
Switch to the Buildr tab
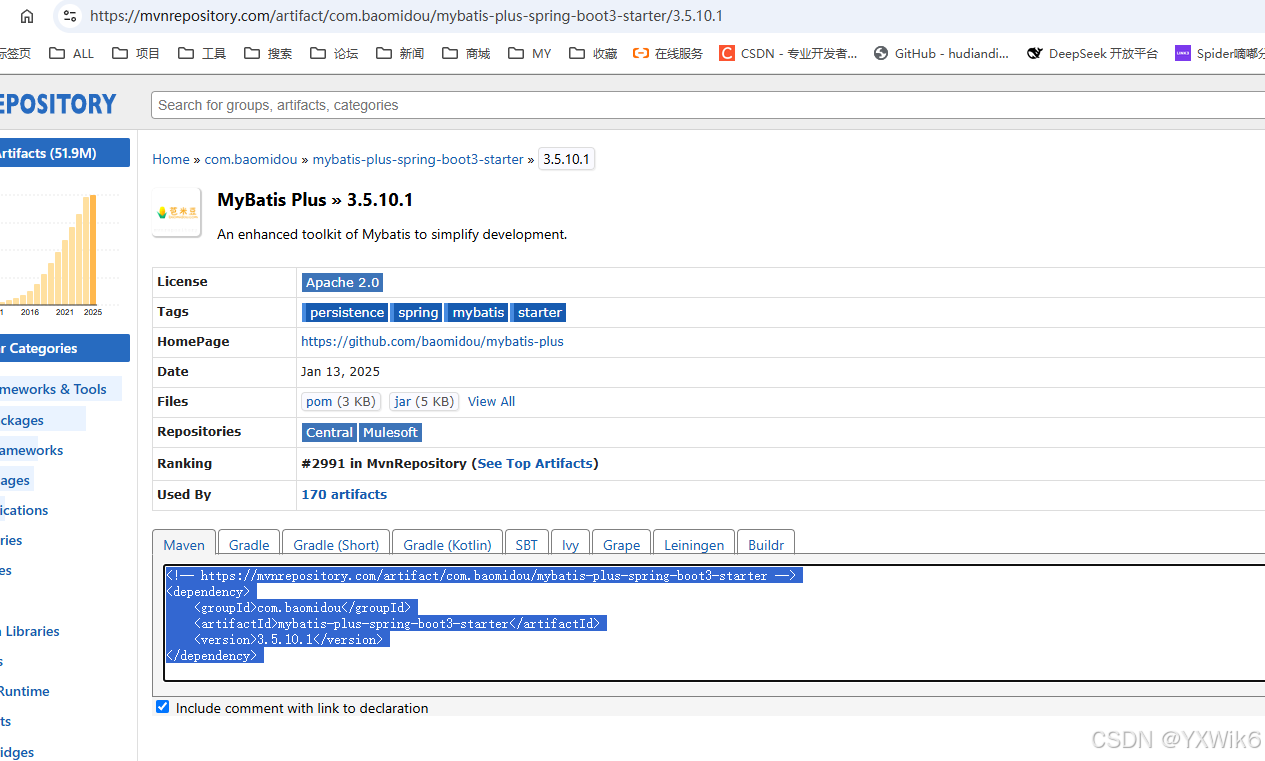(x=766, y=545)
